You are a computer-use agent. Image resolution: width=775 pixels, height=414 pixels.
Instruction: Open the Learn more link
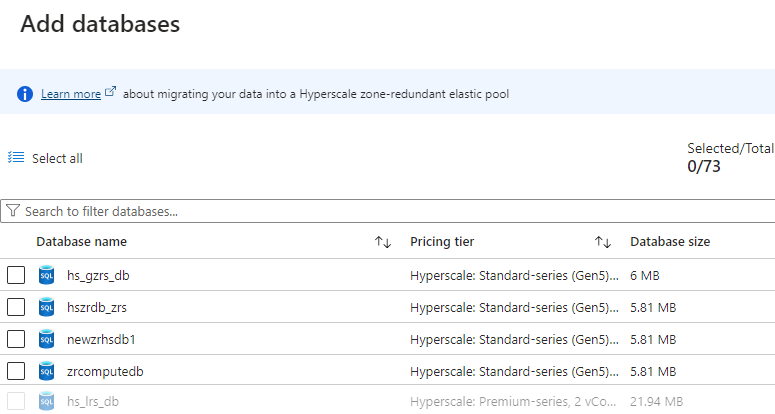tap(70, 94)
